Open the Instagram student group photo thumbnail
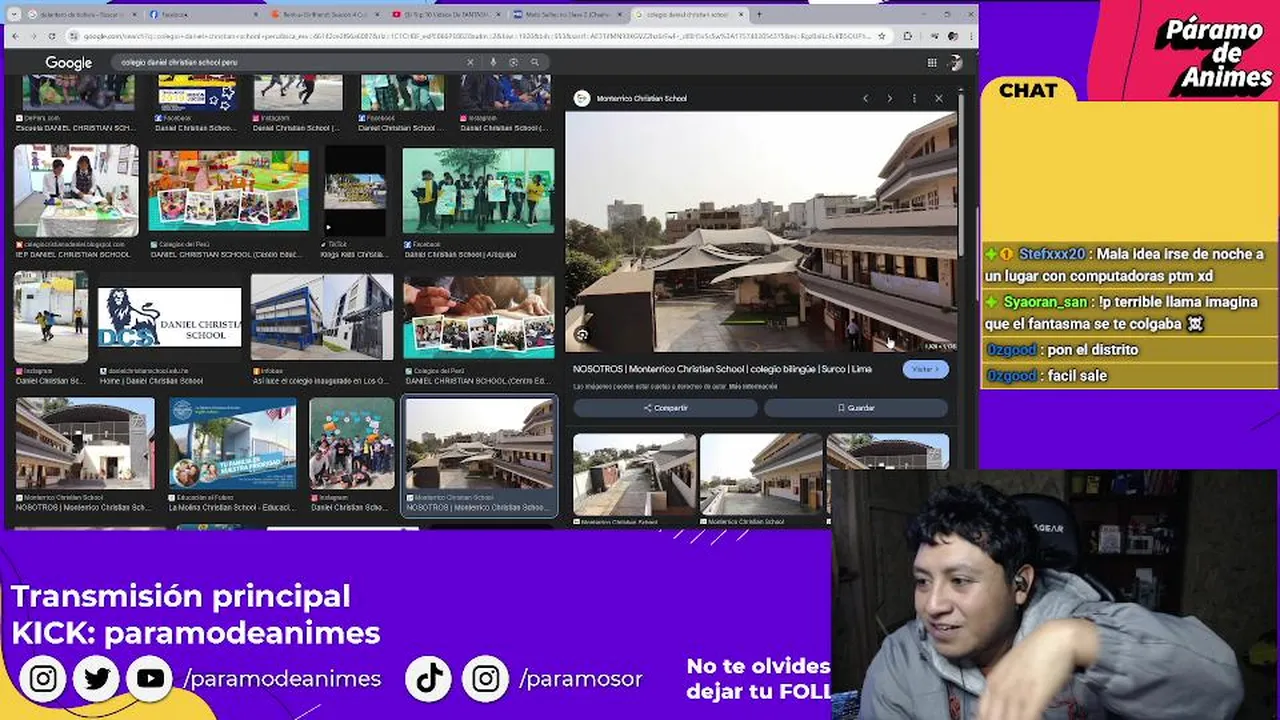 coord(352,443)
